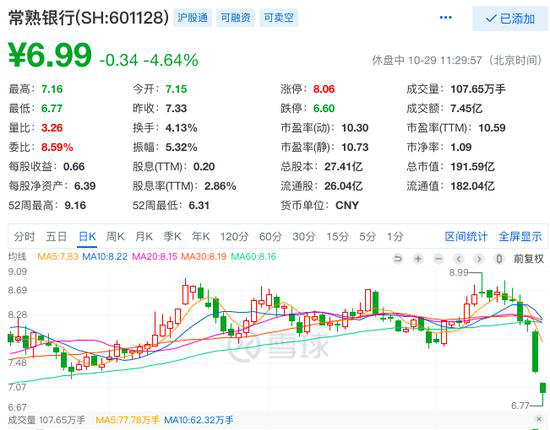The height and width of the screenshot is (430, 550).
Task: Click the 沪股通 tag
Action: (193, 18)
